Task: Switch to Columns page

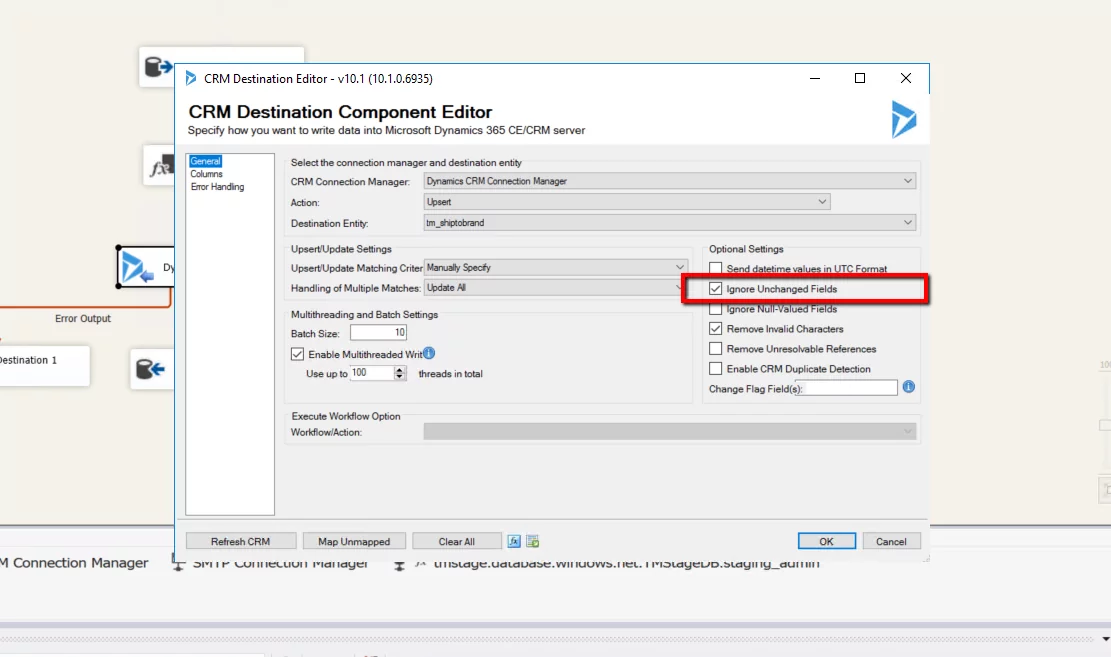Action: 206,174
